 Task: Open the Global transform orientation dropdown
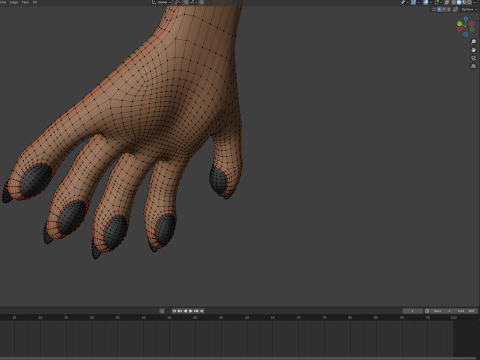[x=161, y=2]
